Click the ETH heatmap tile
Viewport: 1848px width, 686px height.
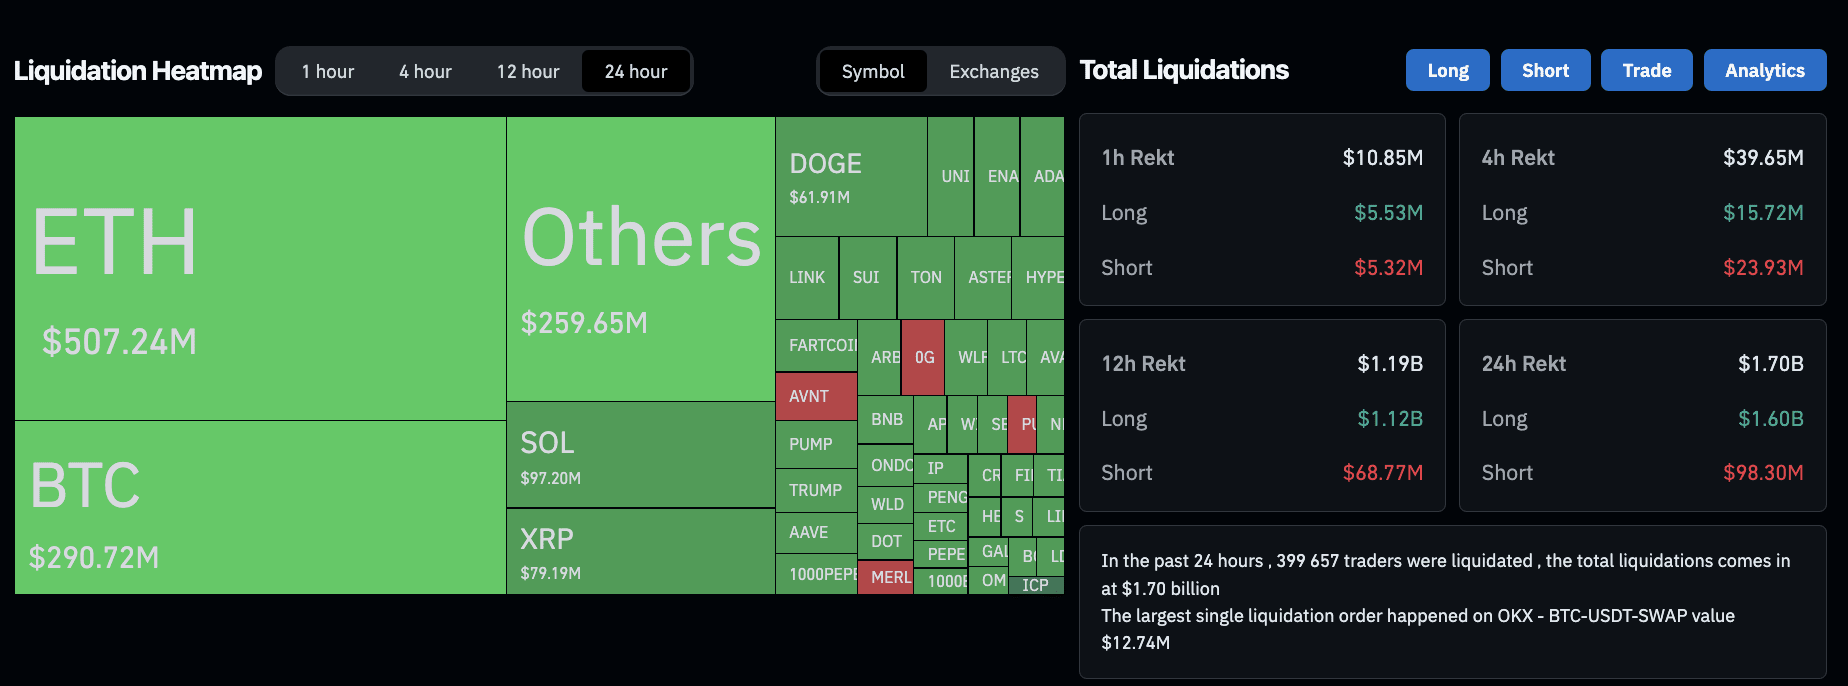click(260, 268)
